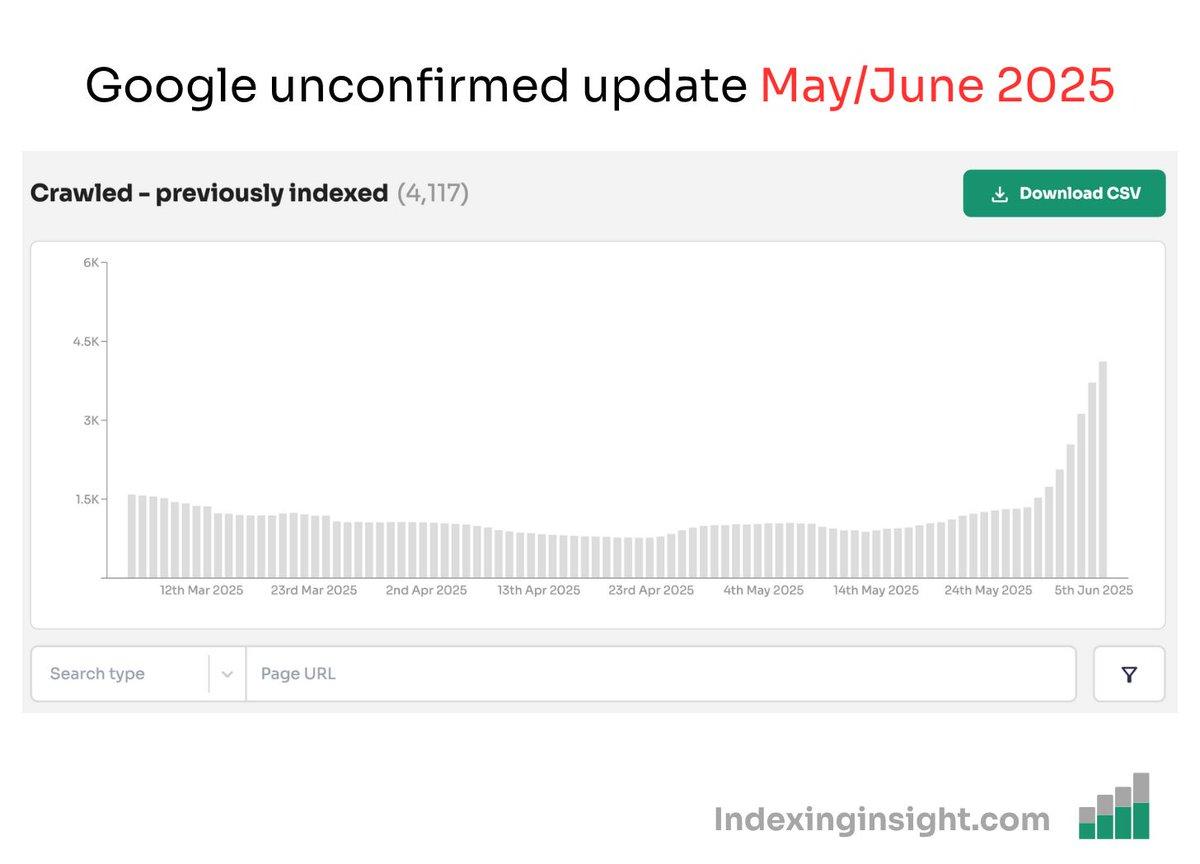Click the 23rd Apr 2025 axis label
The height and width of the screenshot is (864, 1200).
[x=651, y=590]
